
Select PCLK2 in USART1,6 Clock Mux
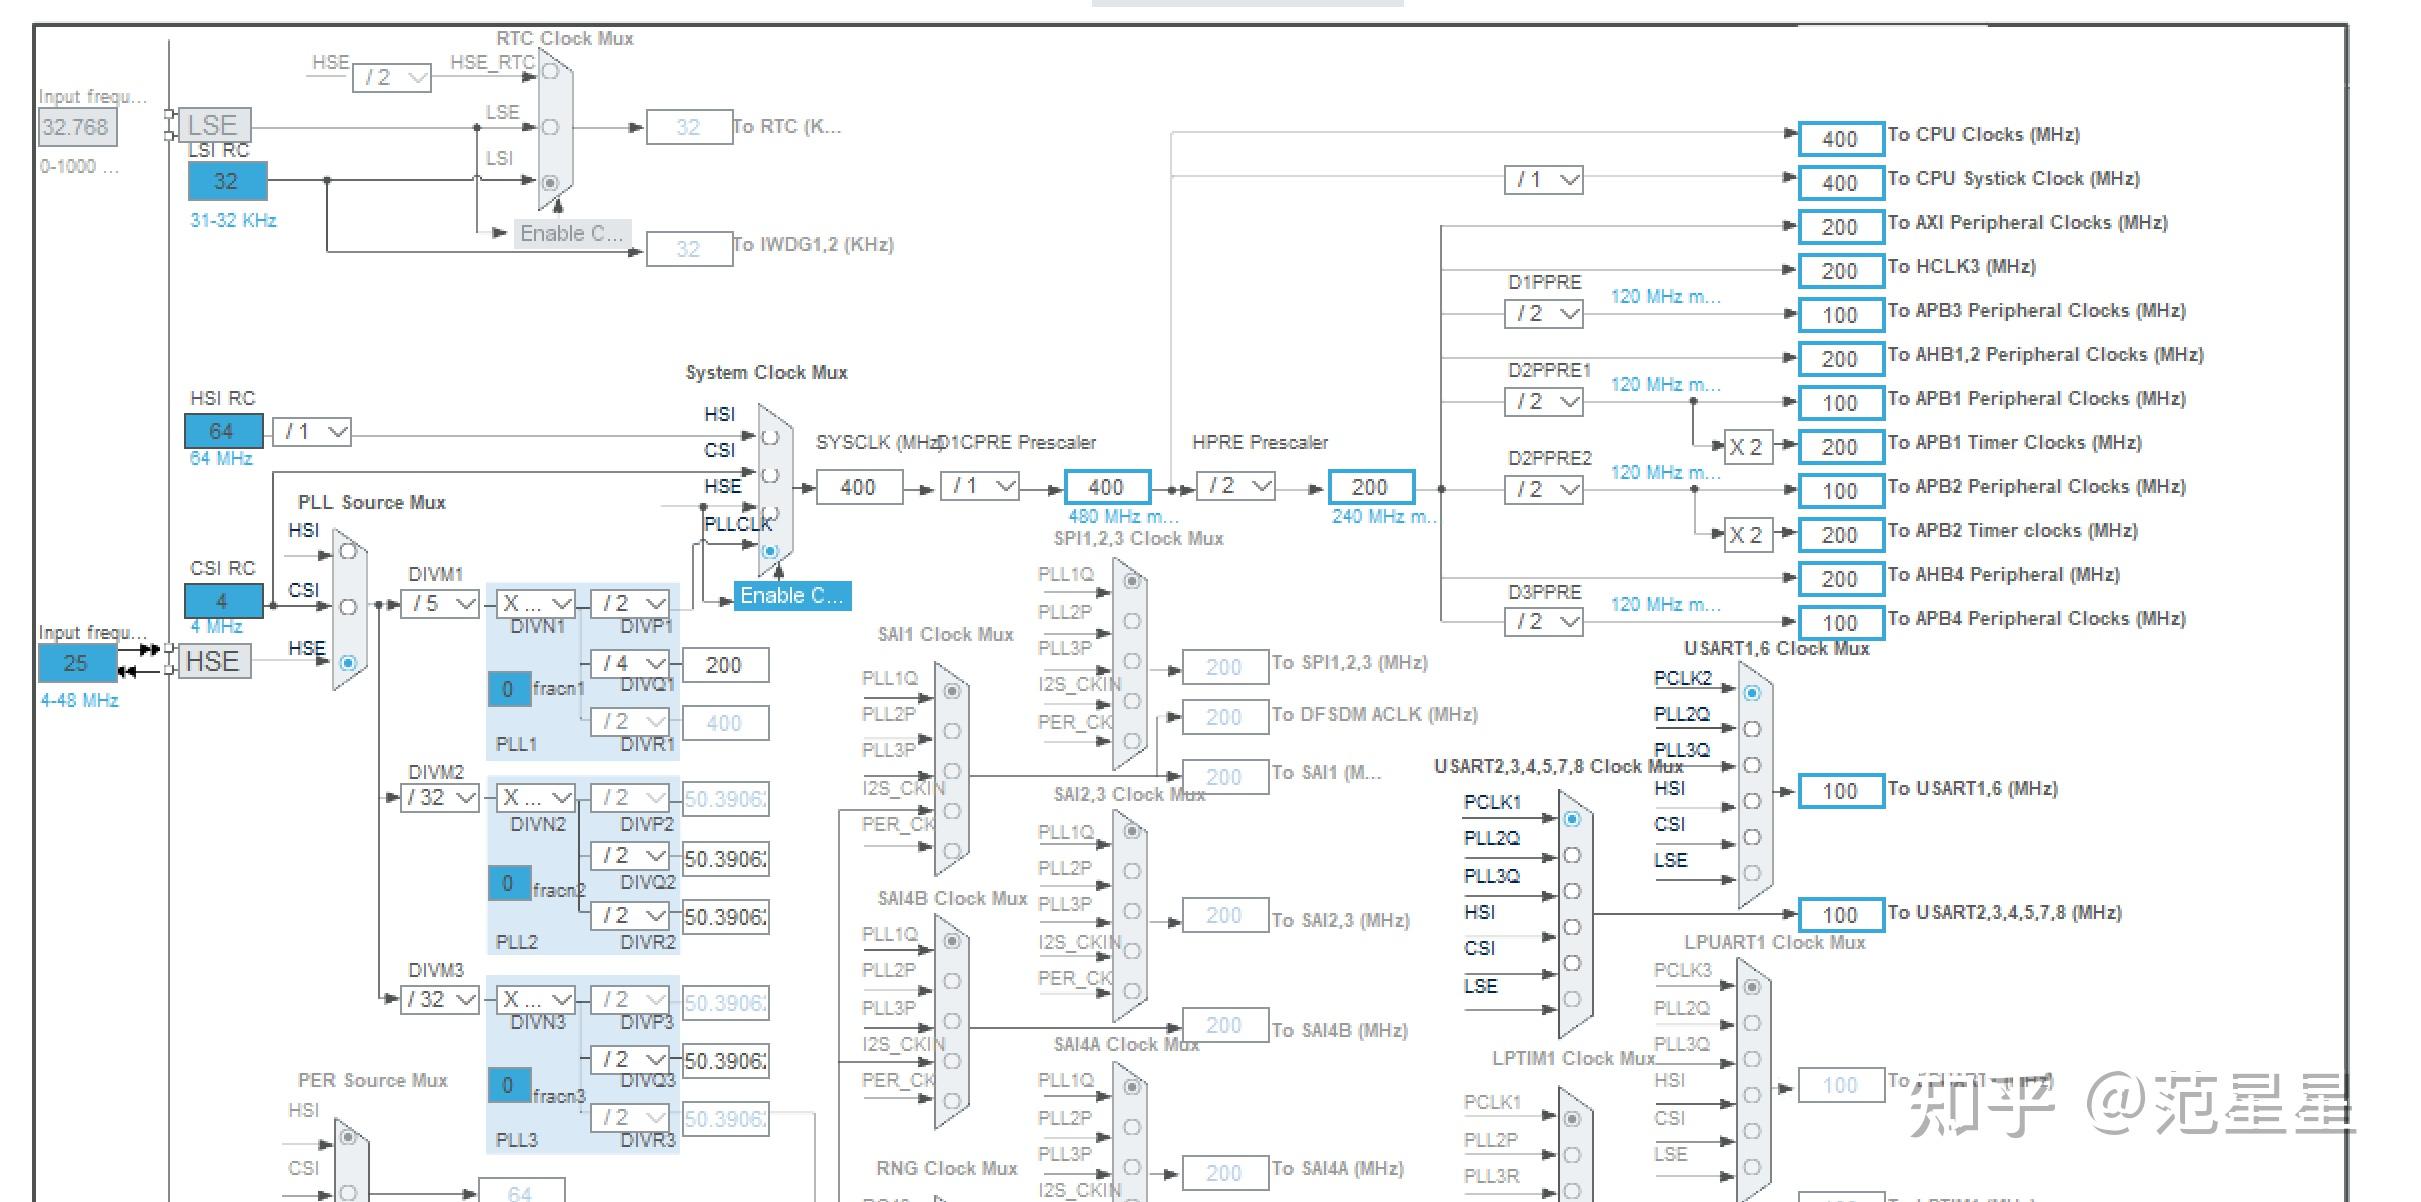tap(1752, 693)
